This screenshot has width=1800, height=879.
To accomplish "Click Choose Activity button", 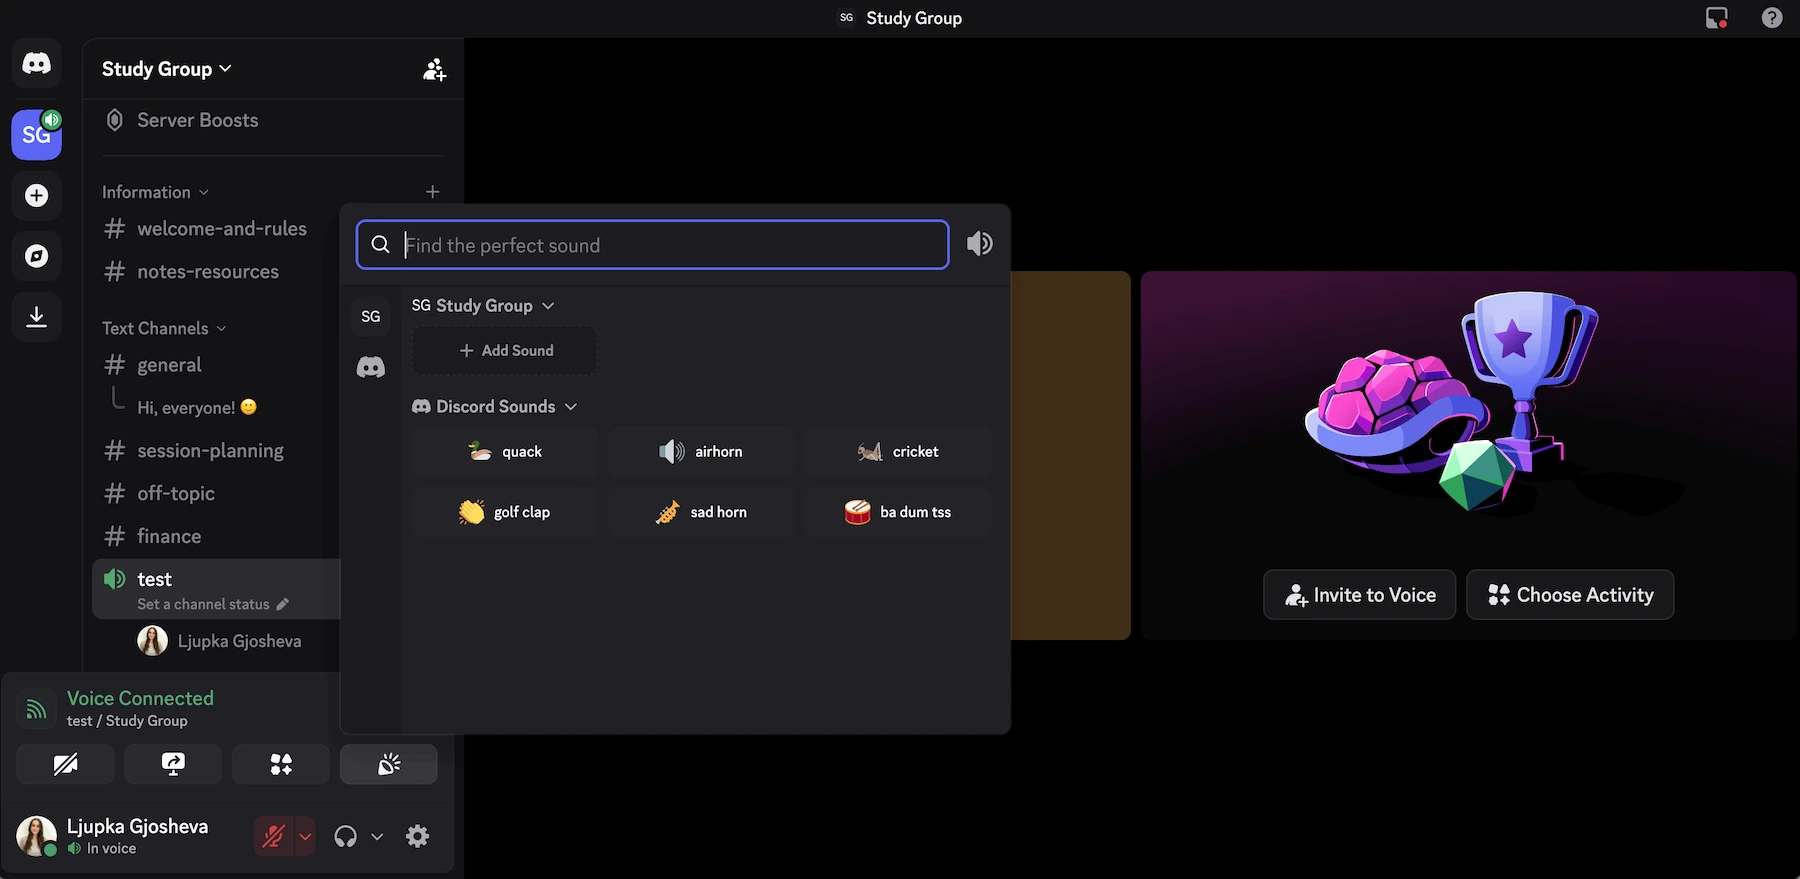I will [1570, 595].
